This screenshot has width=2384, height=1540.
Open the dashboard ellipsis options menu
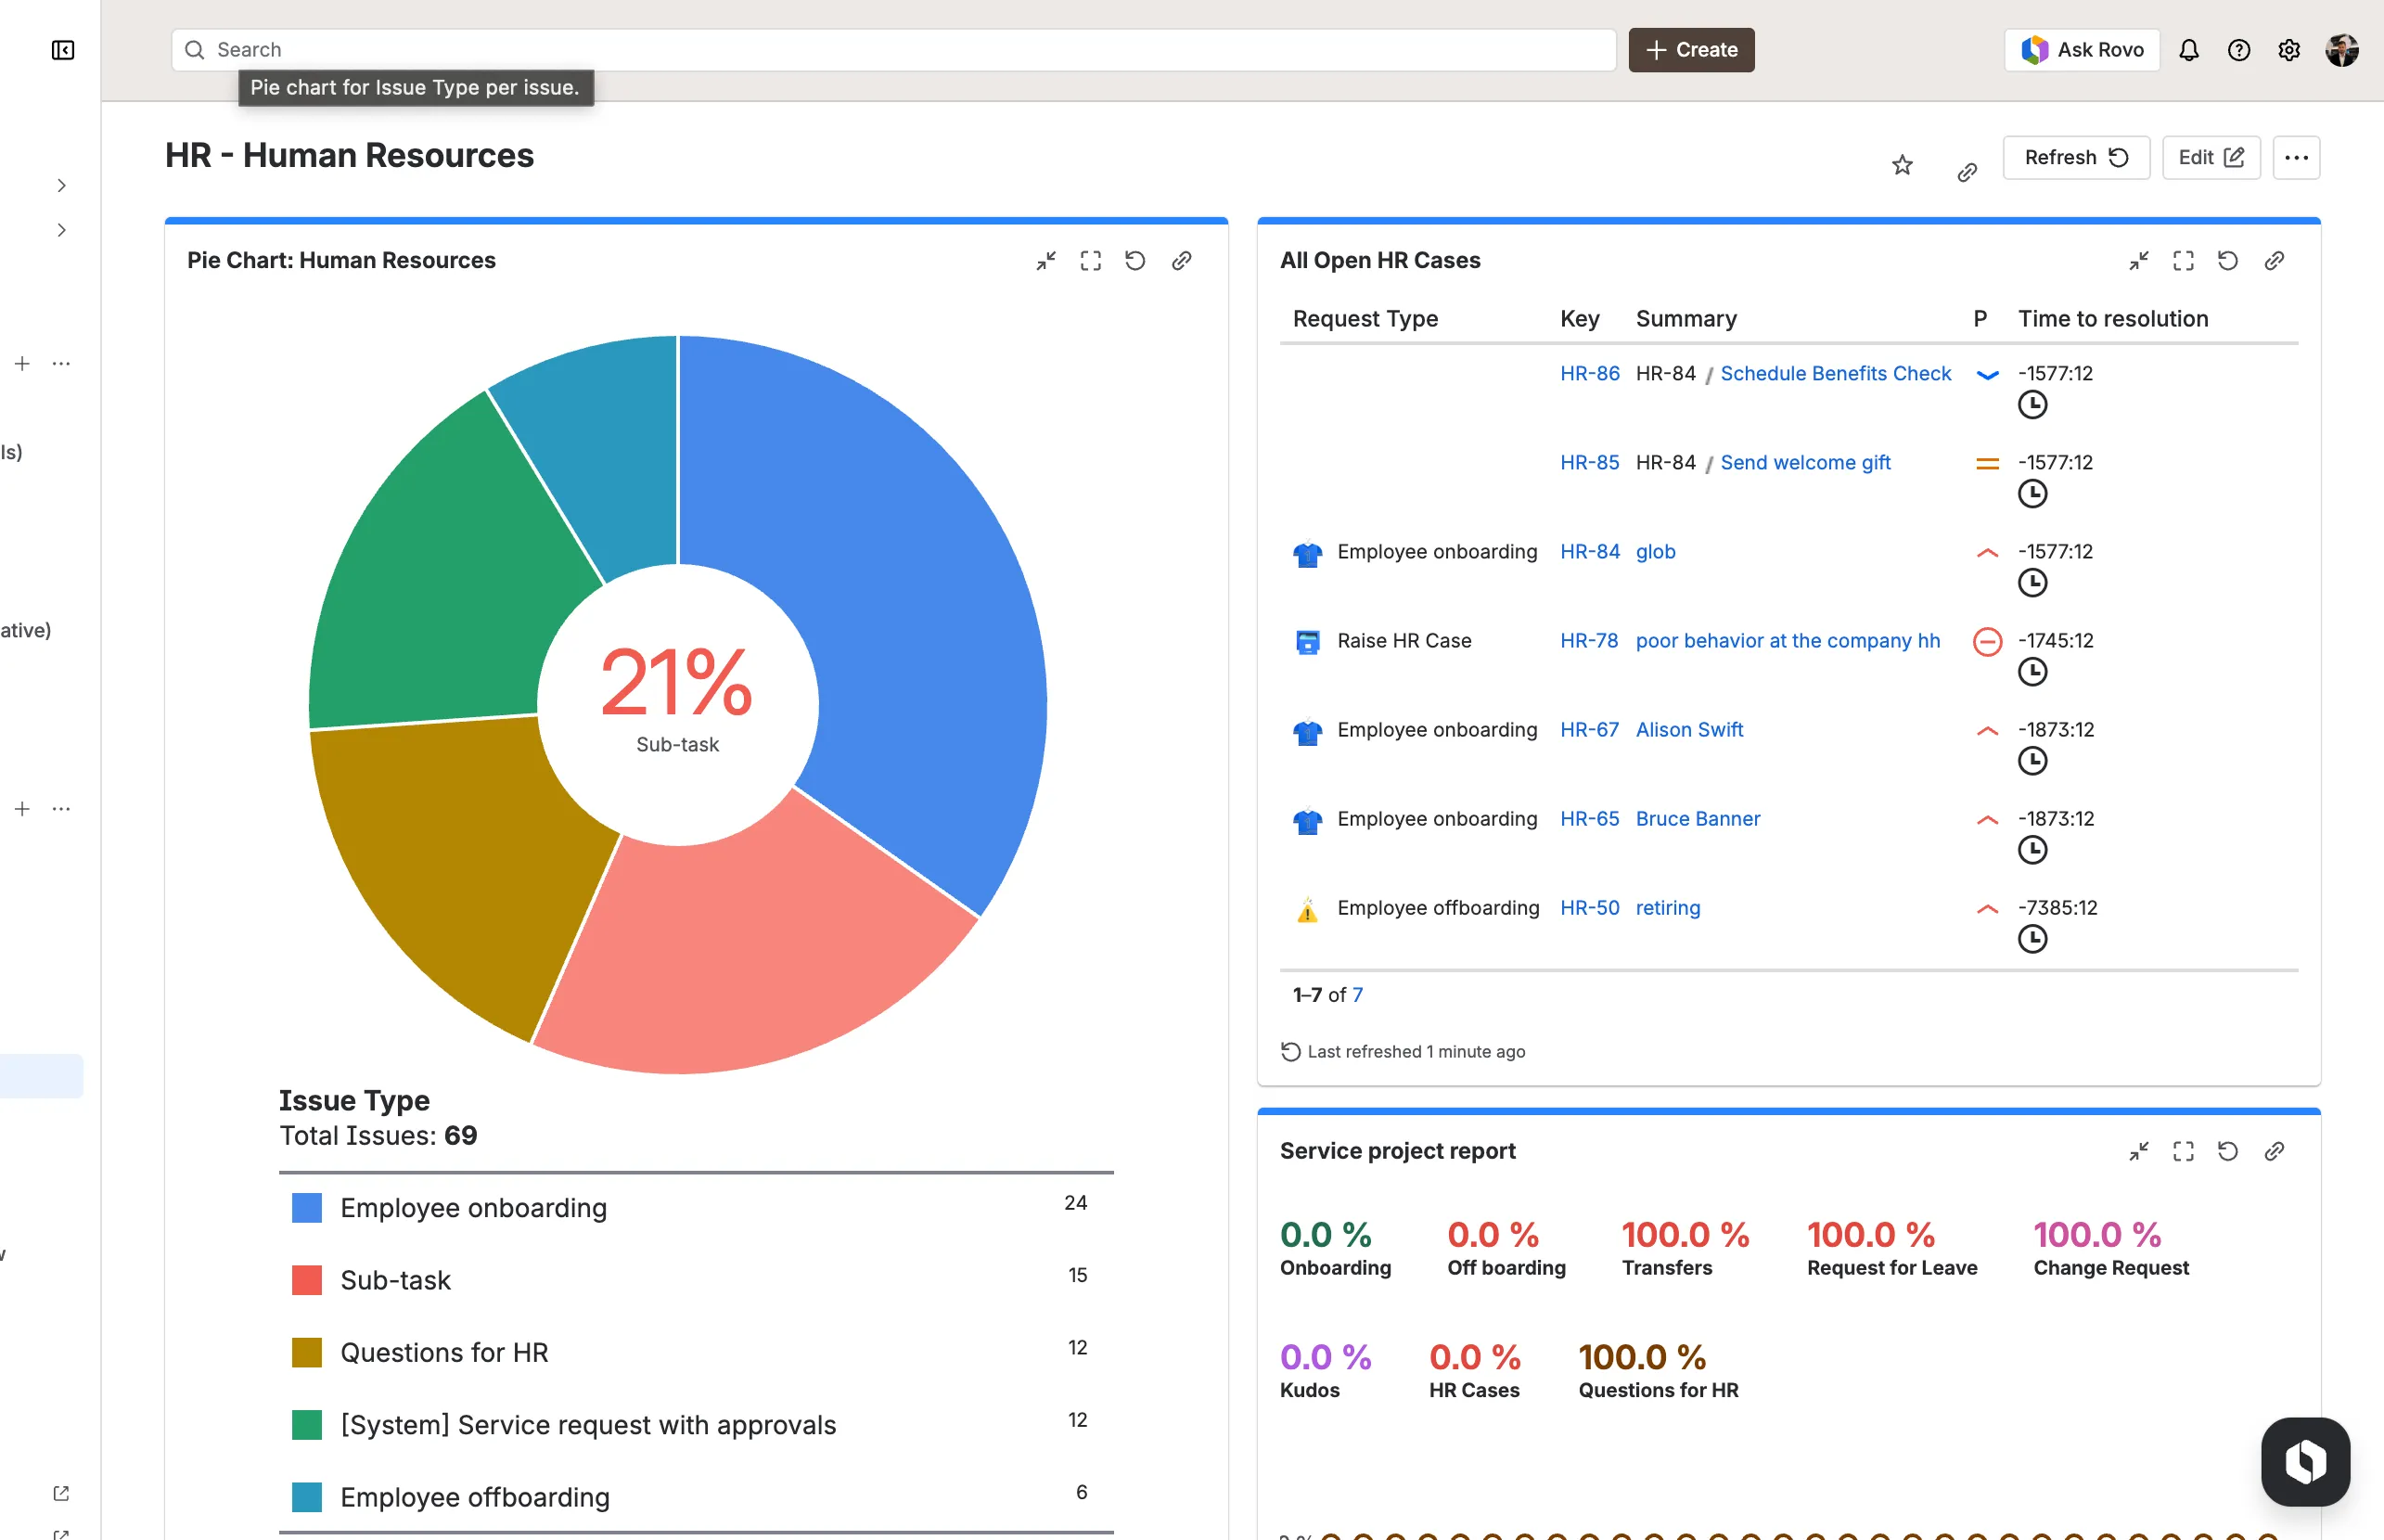(2296, 157)
